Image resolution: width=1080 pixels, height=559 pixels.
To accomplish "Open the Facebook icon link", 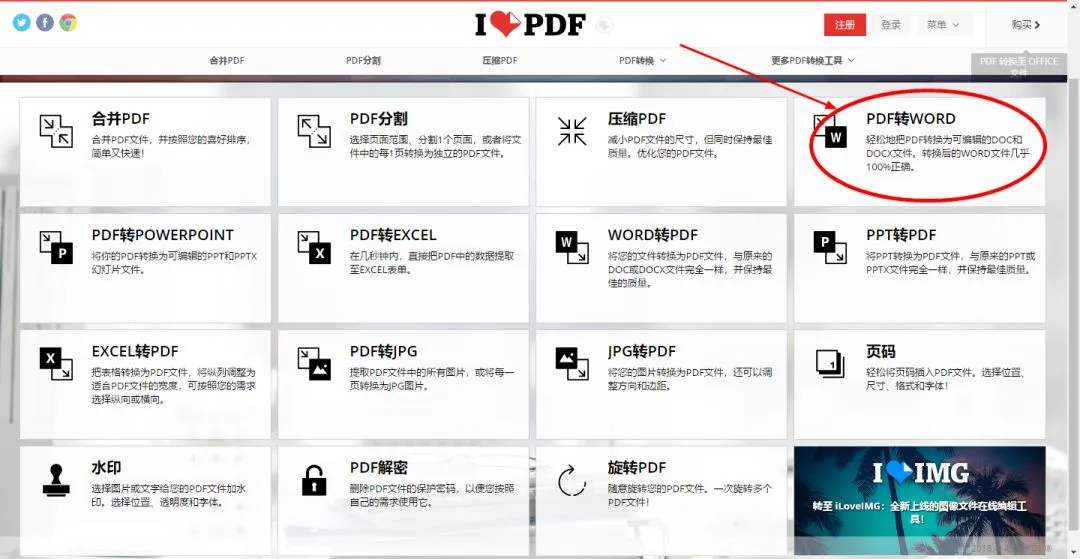I will click(45, 23).
